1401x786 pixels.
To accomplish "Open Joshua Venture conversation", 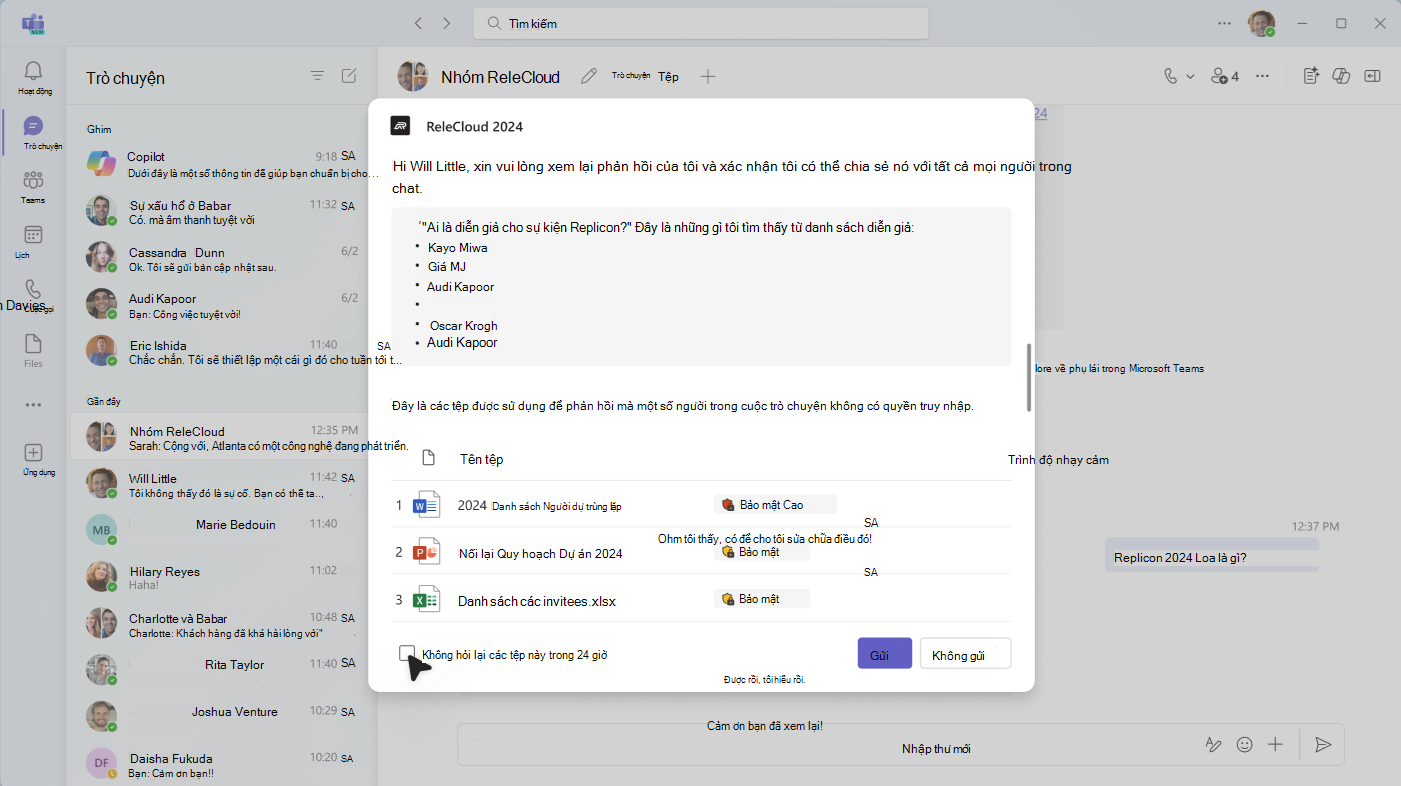I will 221,718.
